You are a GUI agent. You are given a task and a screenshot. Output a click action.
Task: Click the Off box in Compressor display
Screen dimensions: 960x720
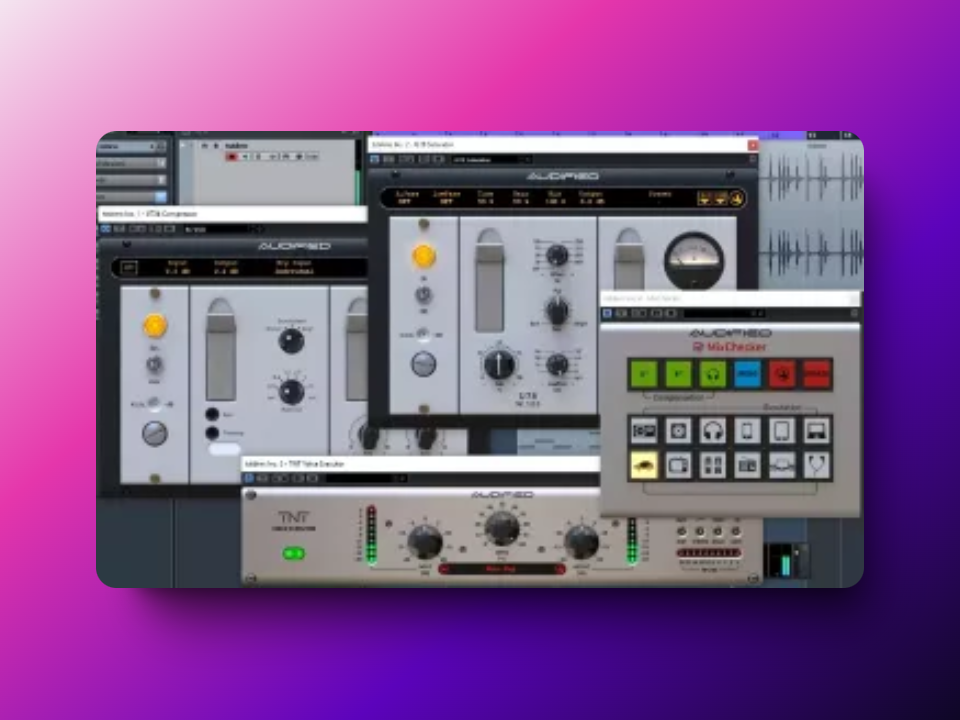coord(129,268)
